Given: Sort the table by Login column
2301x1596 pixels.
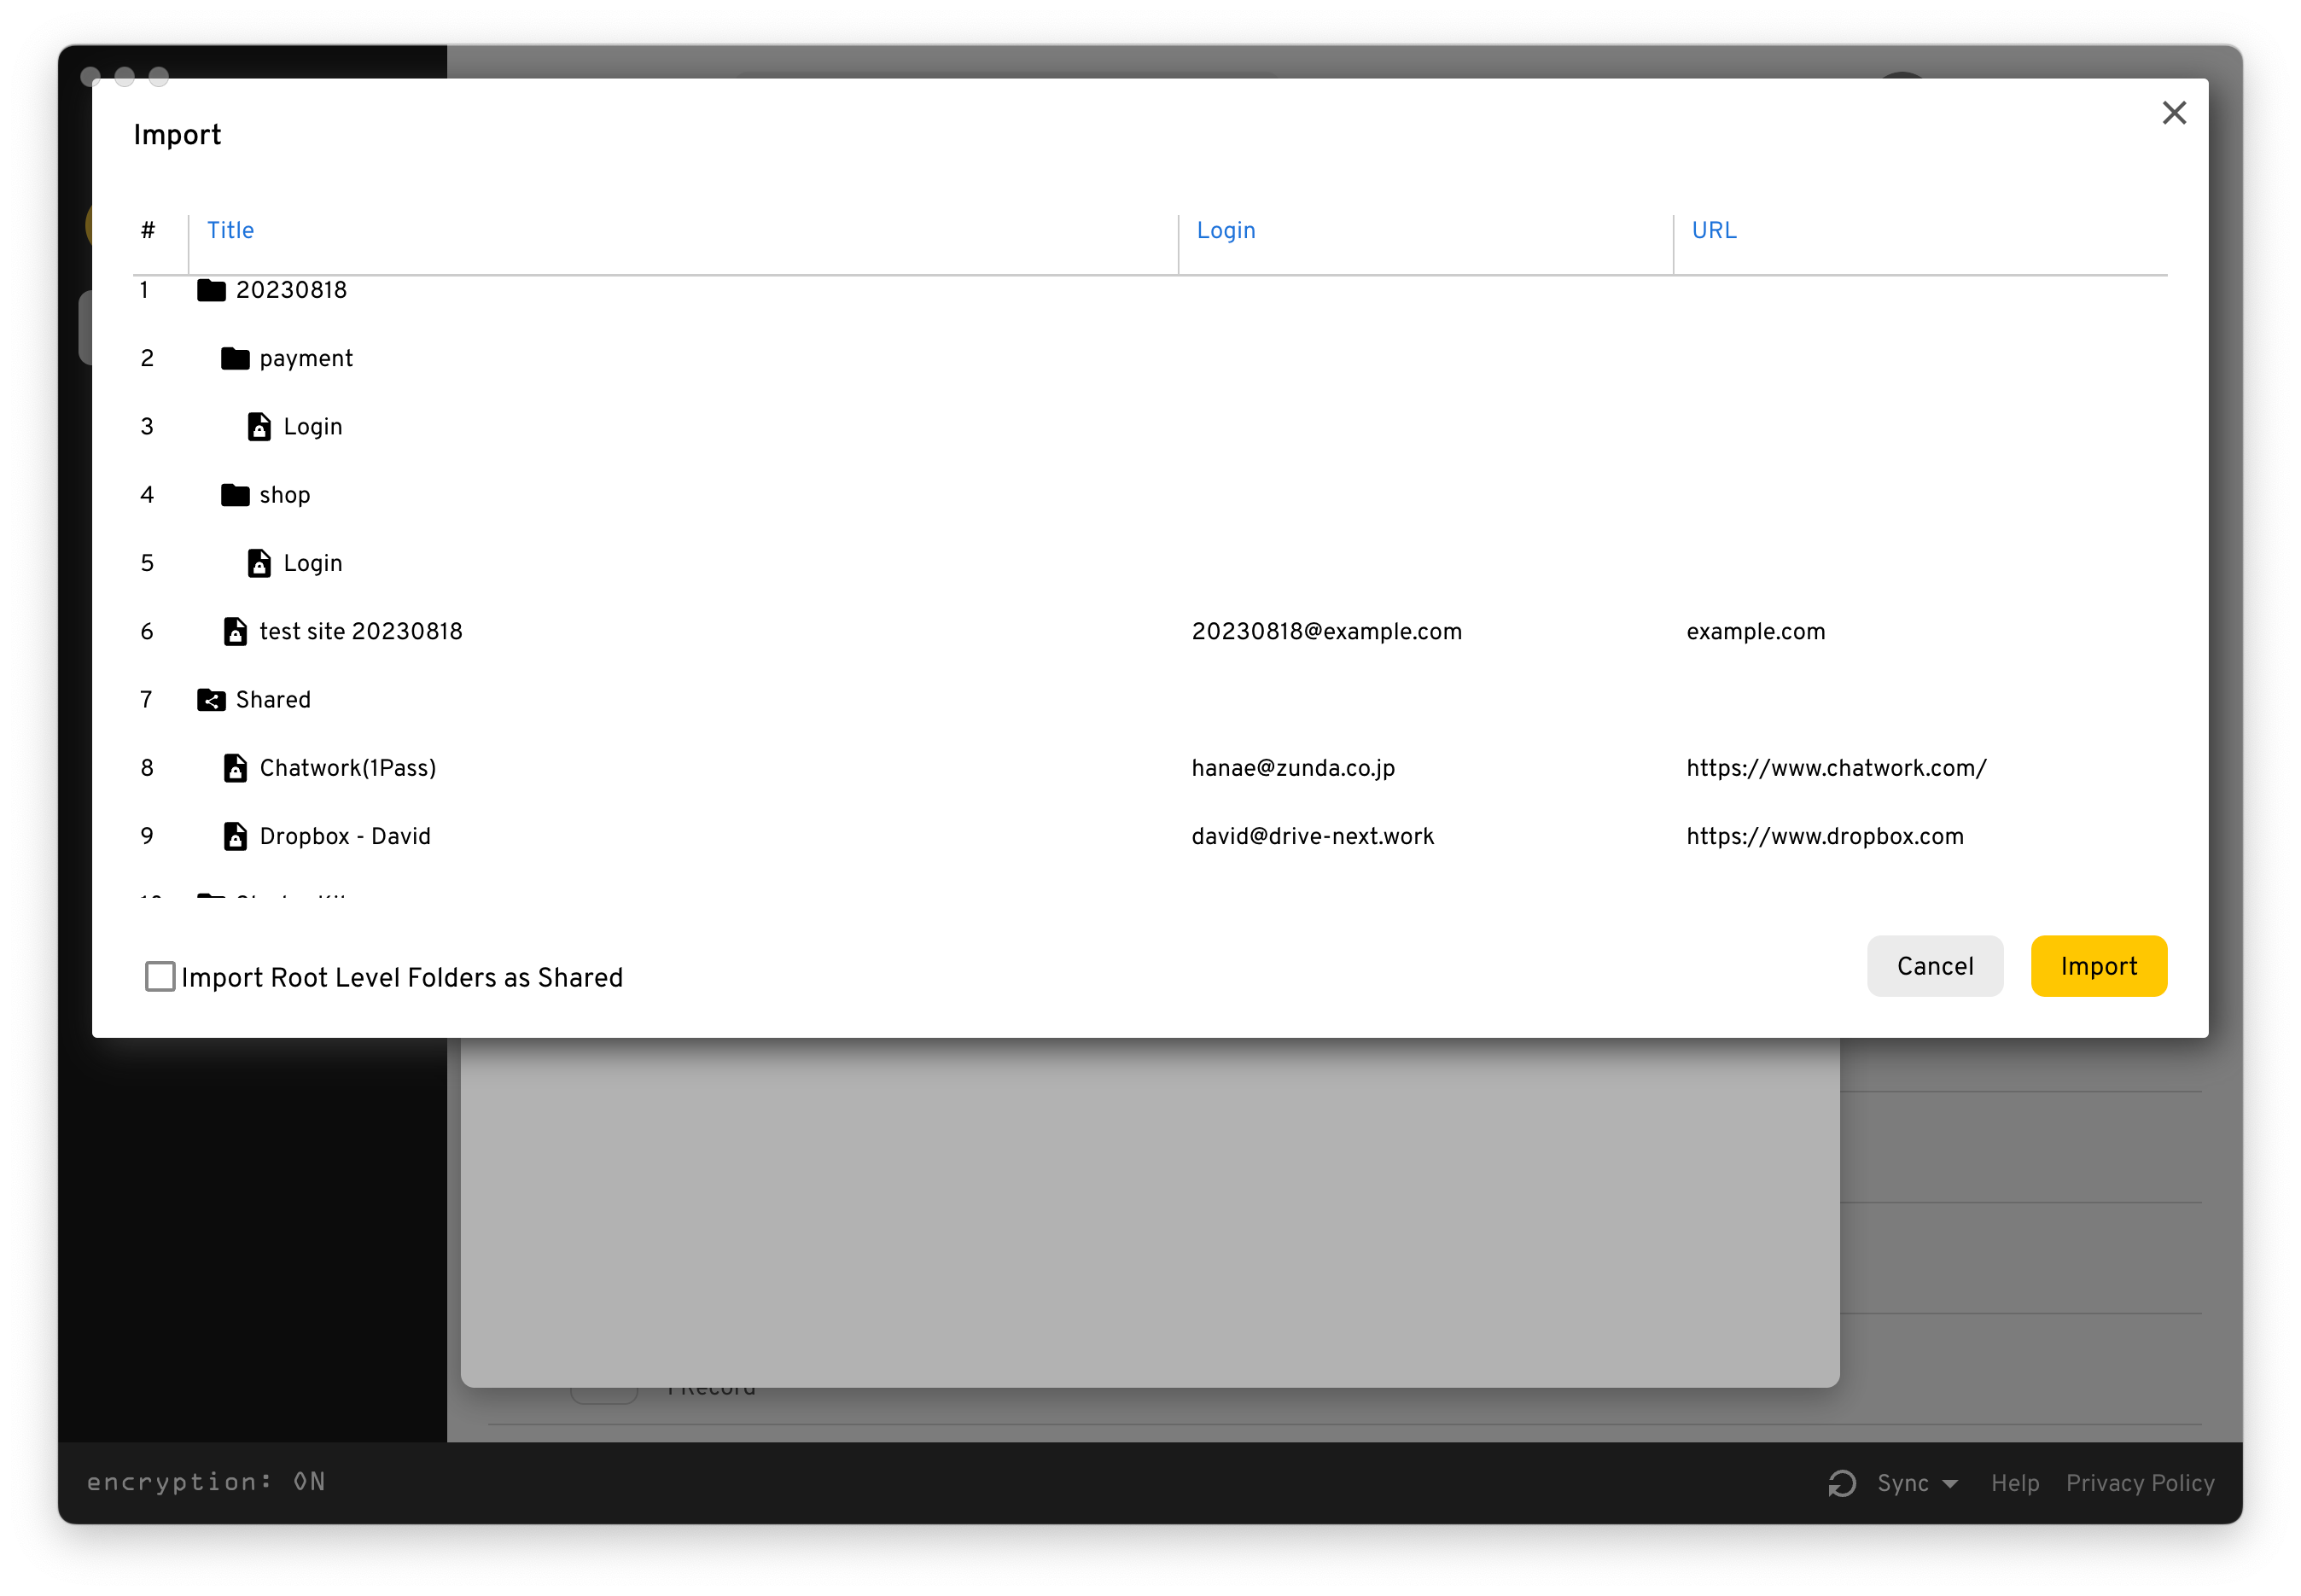Looking at the screenshot, I should click(1225, 230).
